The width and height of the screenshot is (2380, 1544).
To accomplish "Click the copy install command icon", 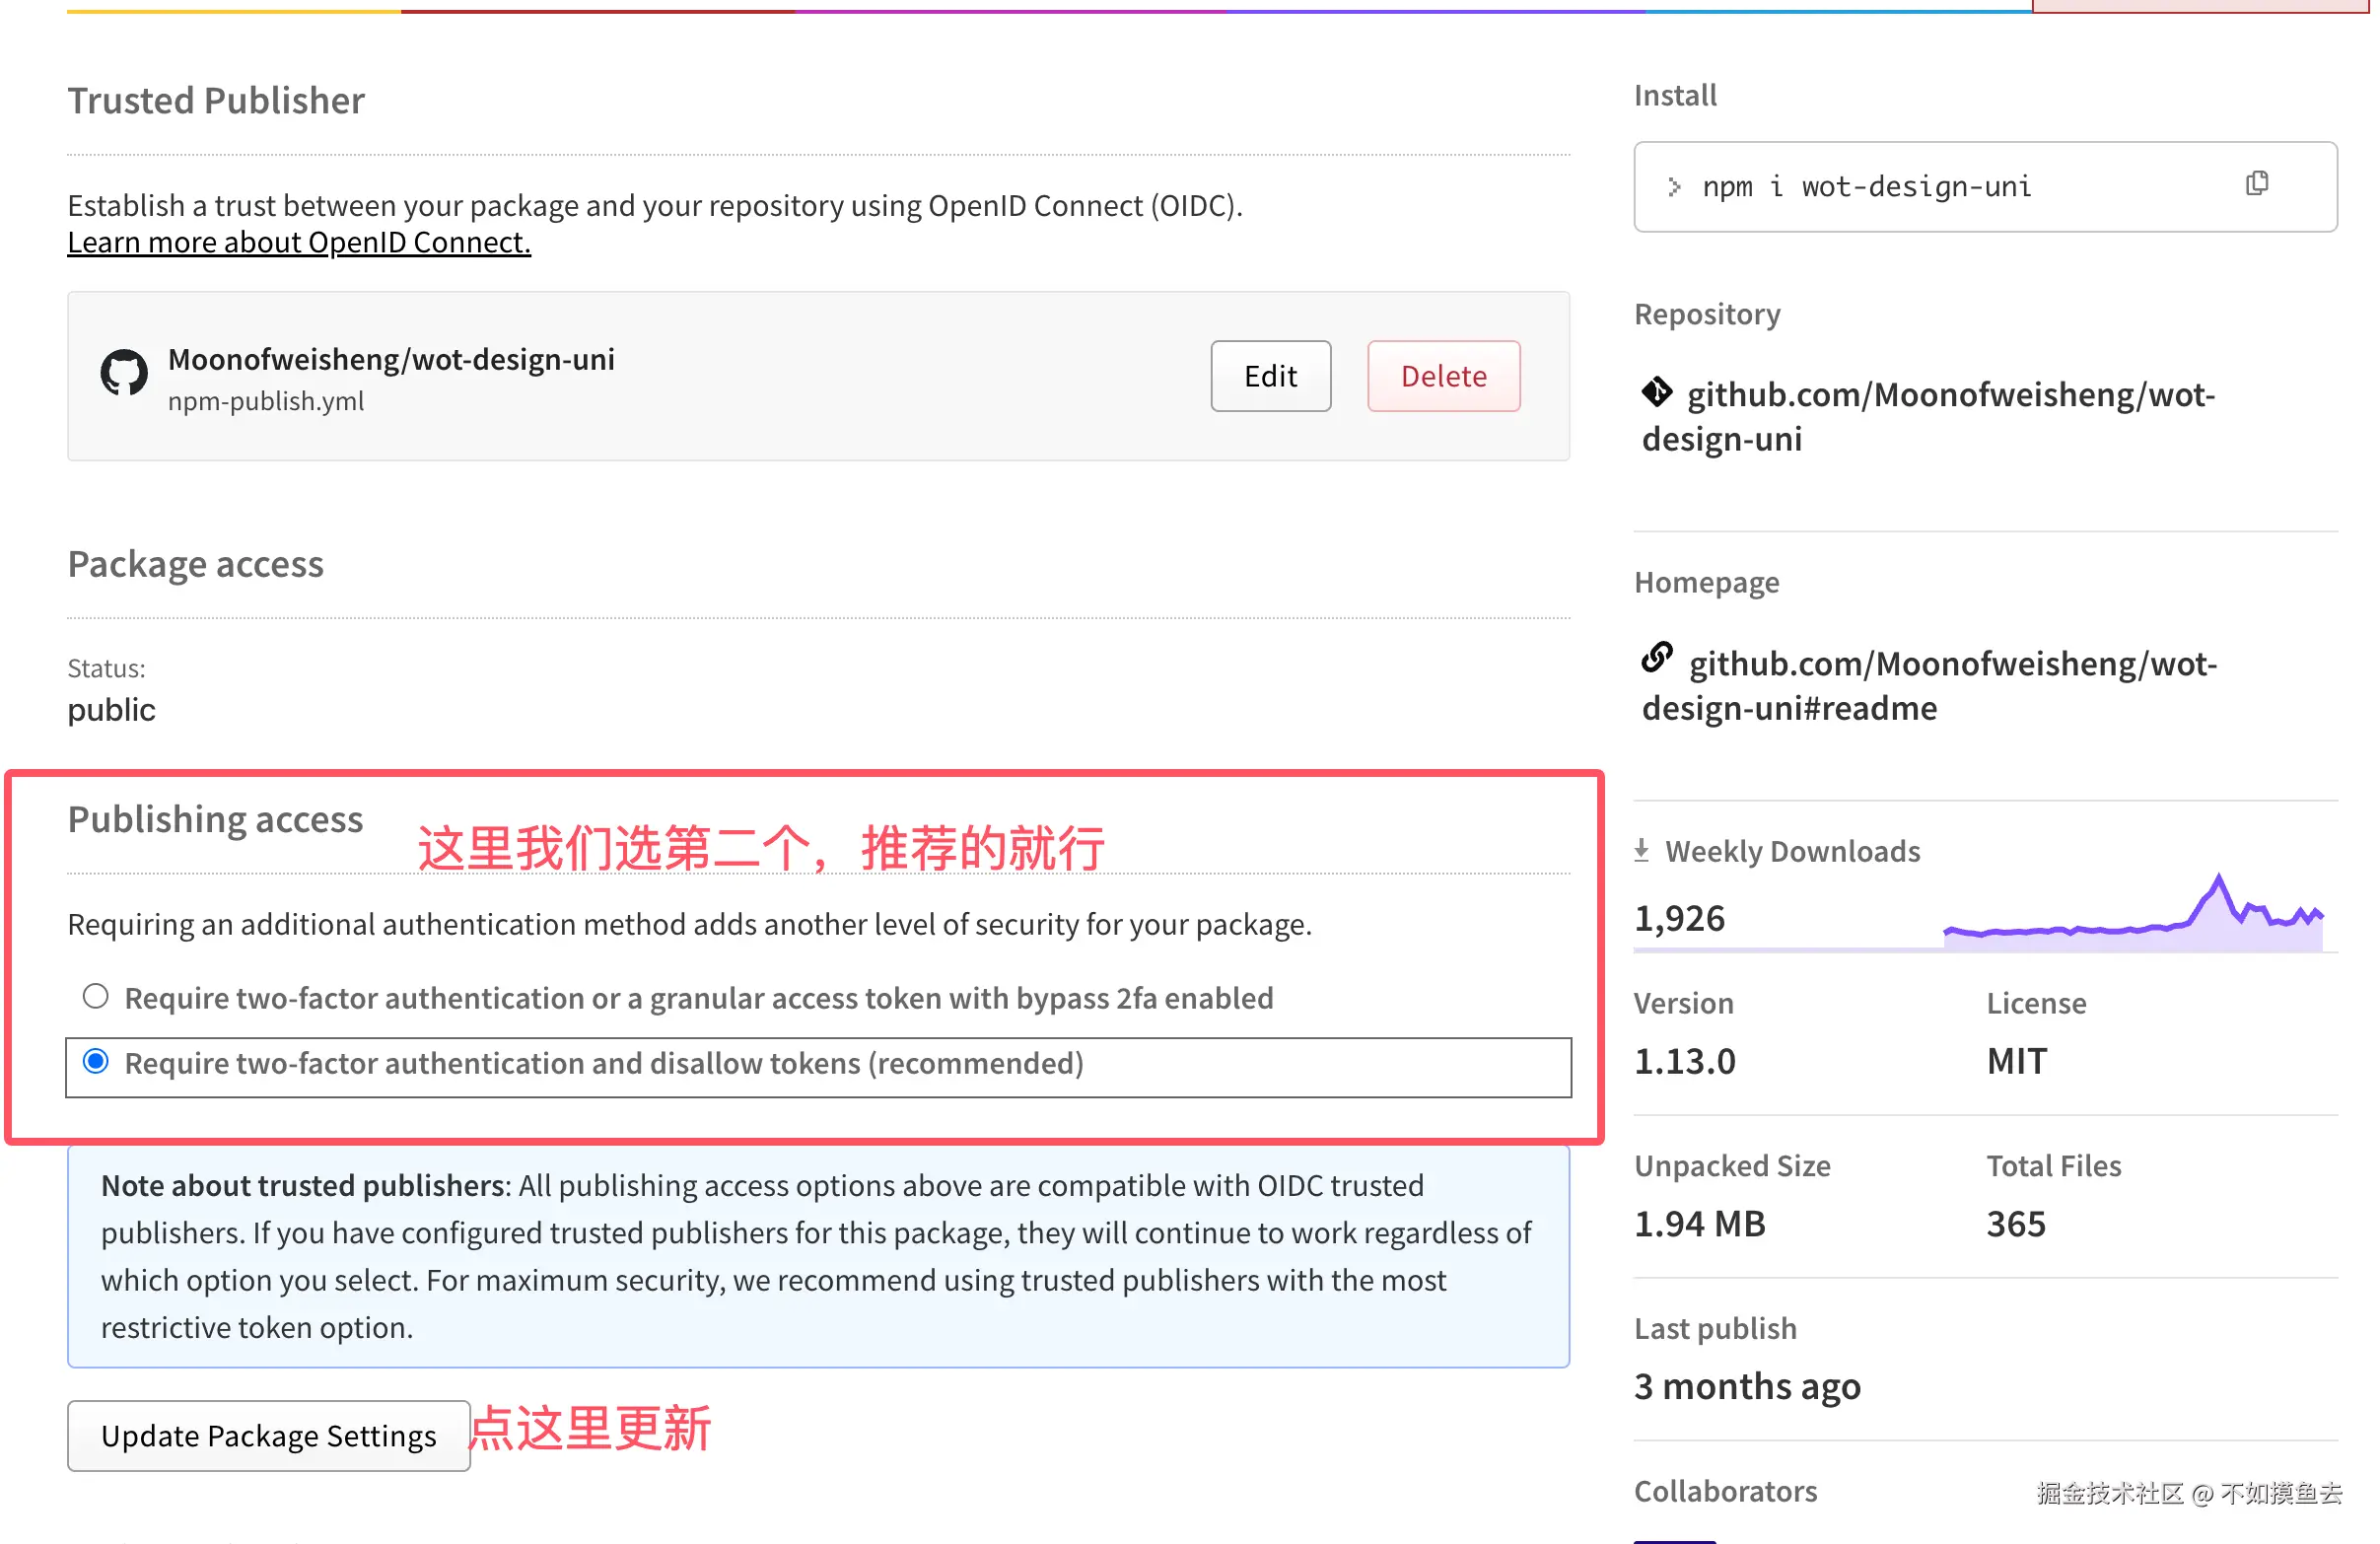I will tap(2256, 184).
